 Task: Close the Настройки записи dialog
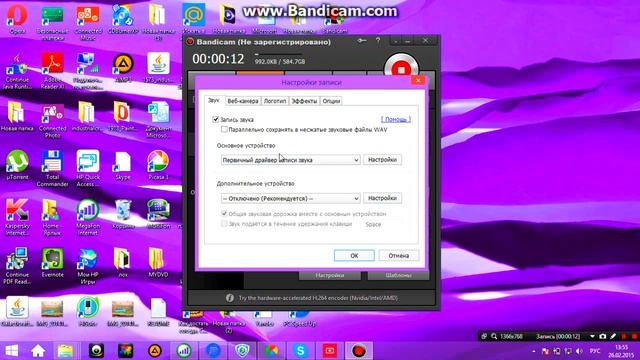tap(418, 80)
